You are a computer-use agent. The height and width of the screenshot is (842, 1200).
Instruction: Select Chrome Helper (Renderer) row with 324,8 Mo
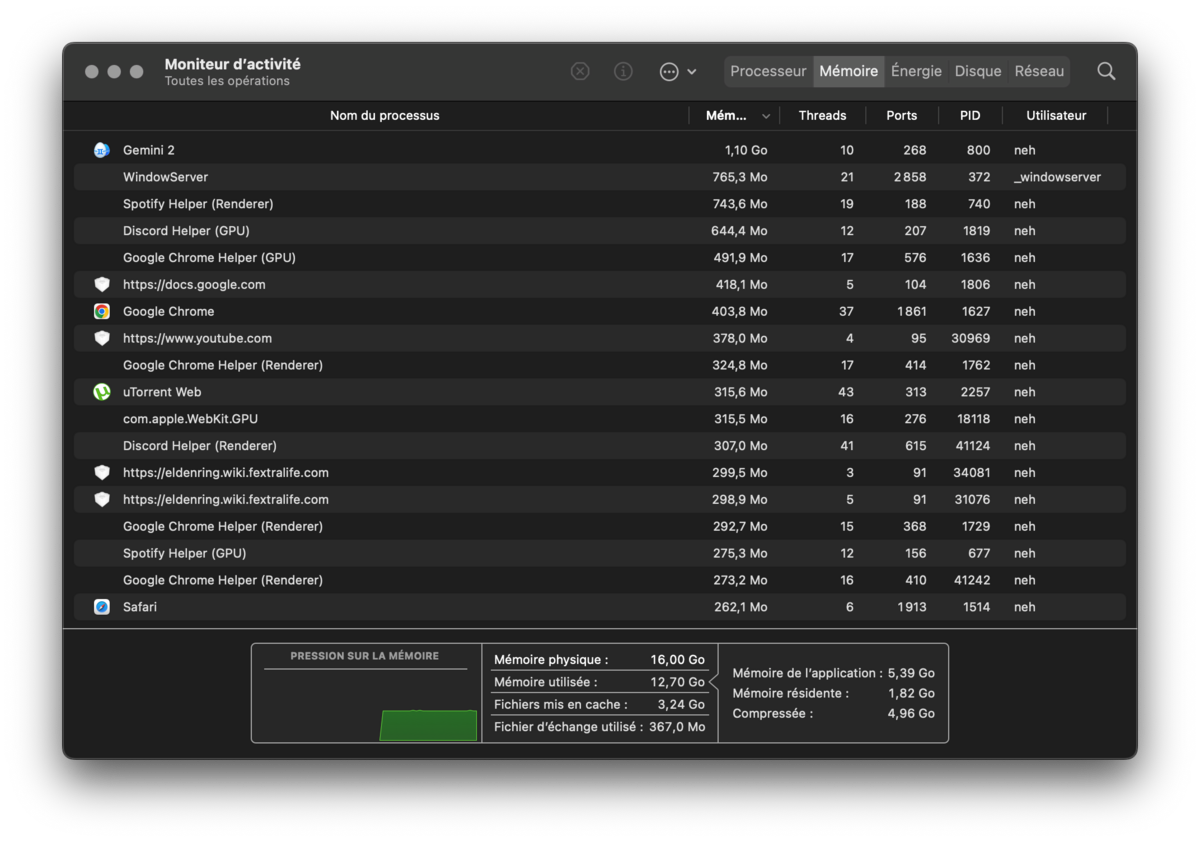600,365
